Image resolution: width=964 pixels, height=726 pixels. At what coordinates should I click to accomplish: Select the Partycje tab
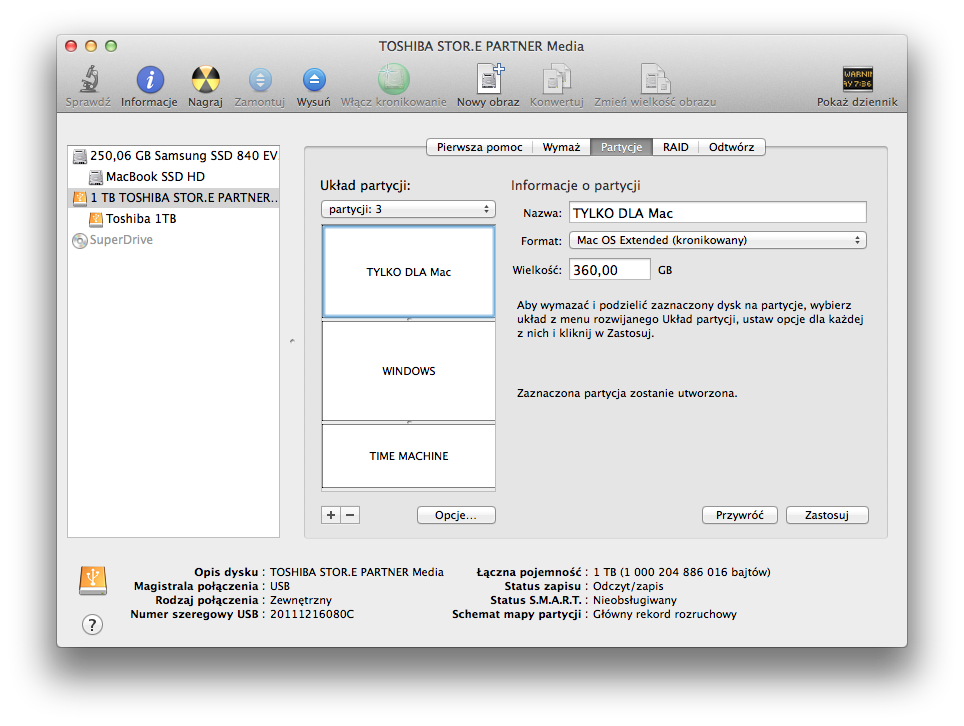tap(622, 147)
